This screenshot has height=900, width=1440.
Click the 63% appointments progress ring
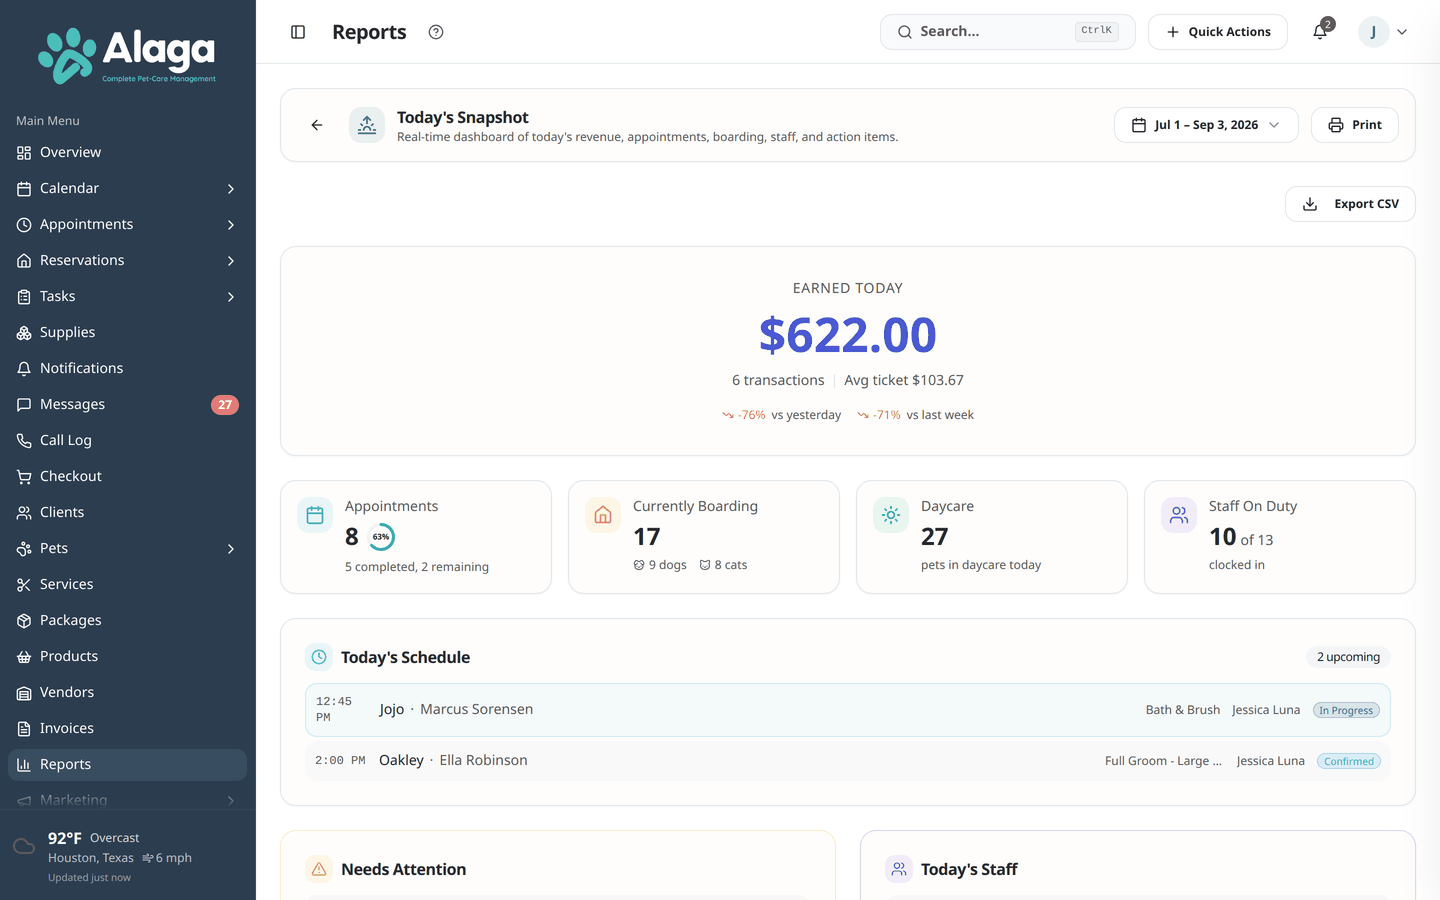point(381,537)
